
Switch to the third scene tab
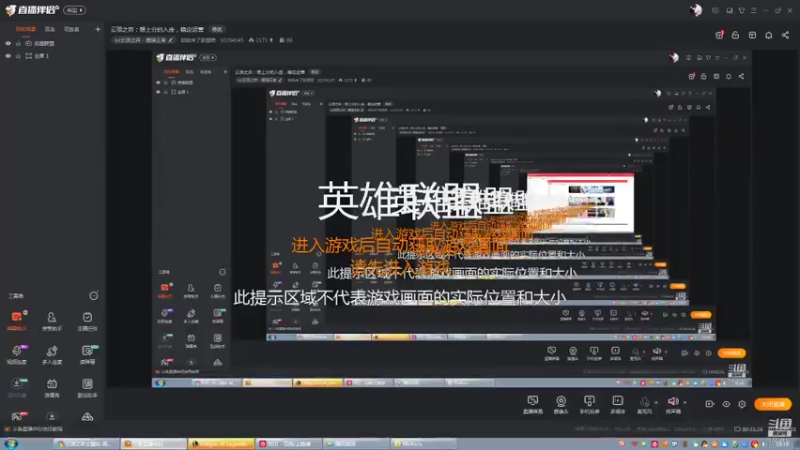[71, 29]
